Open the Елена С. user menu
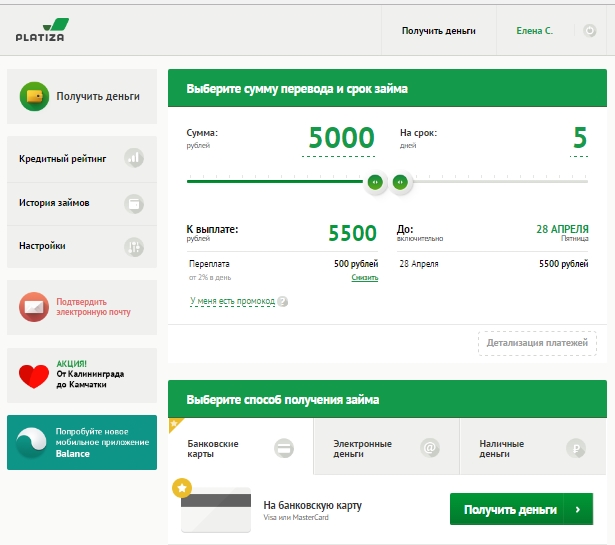The image size is (615, 545). pyautogui.click(x=534, y=31)
